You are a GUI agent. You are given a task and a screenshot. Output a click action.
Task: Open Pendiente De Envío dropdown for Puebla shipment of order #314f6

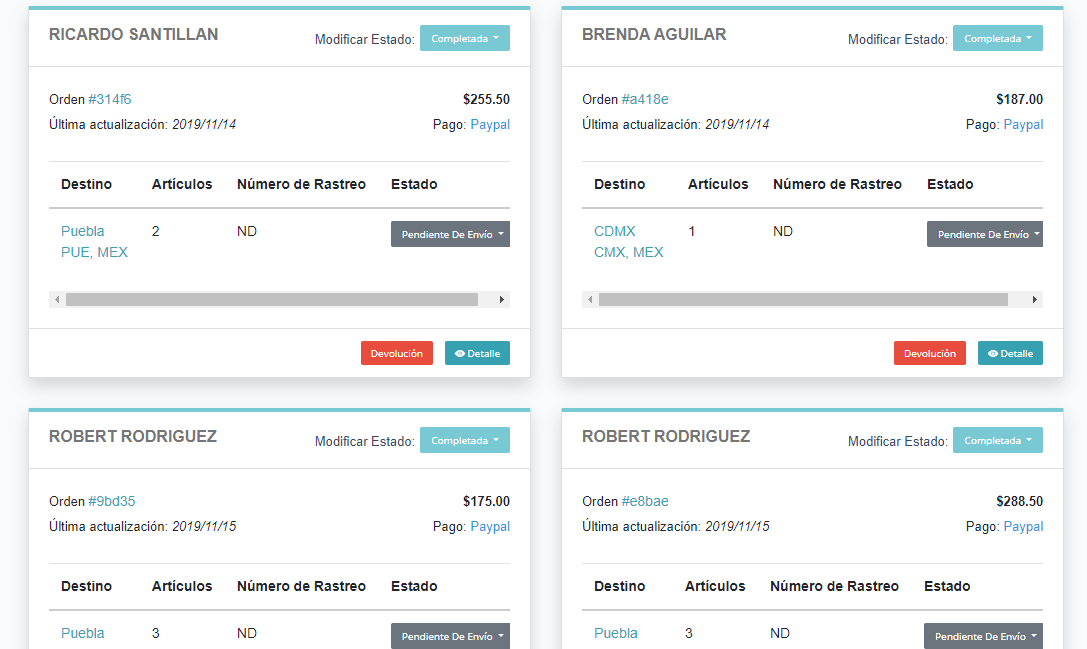tap(450, 234)
